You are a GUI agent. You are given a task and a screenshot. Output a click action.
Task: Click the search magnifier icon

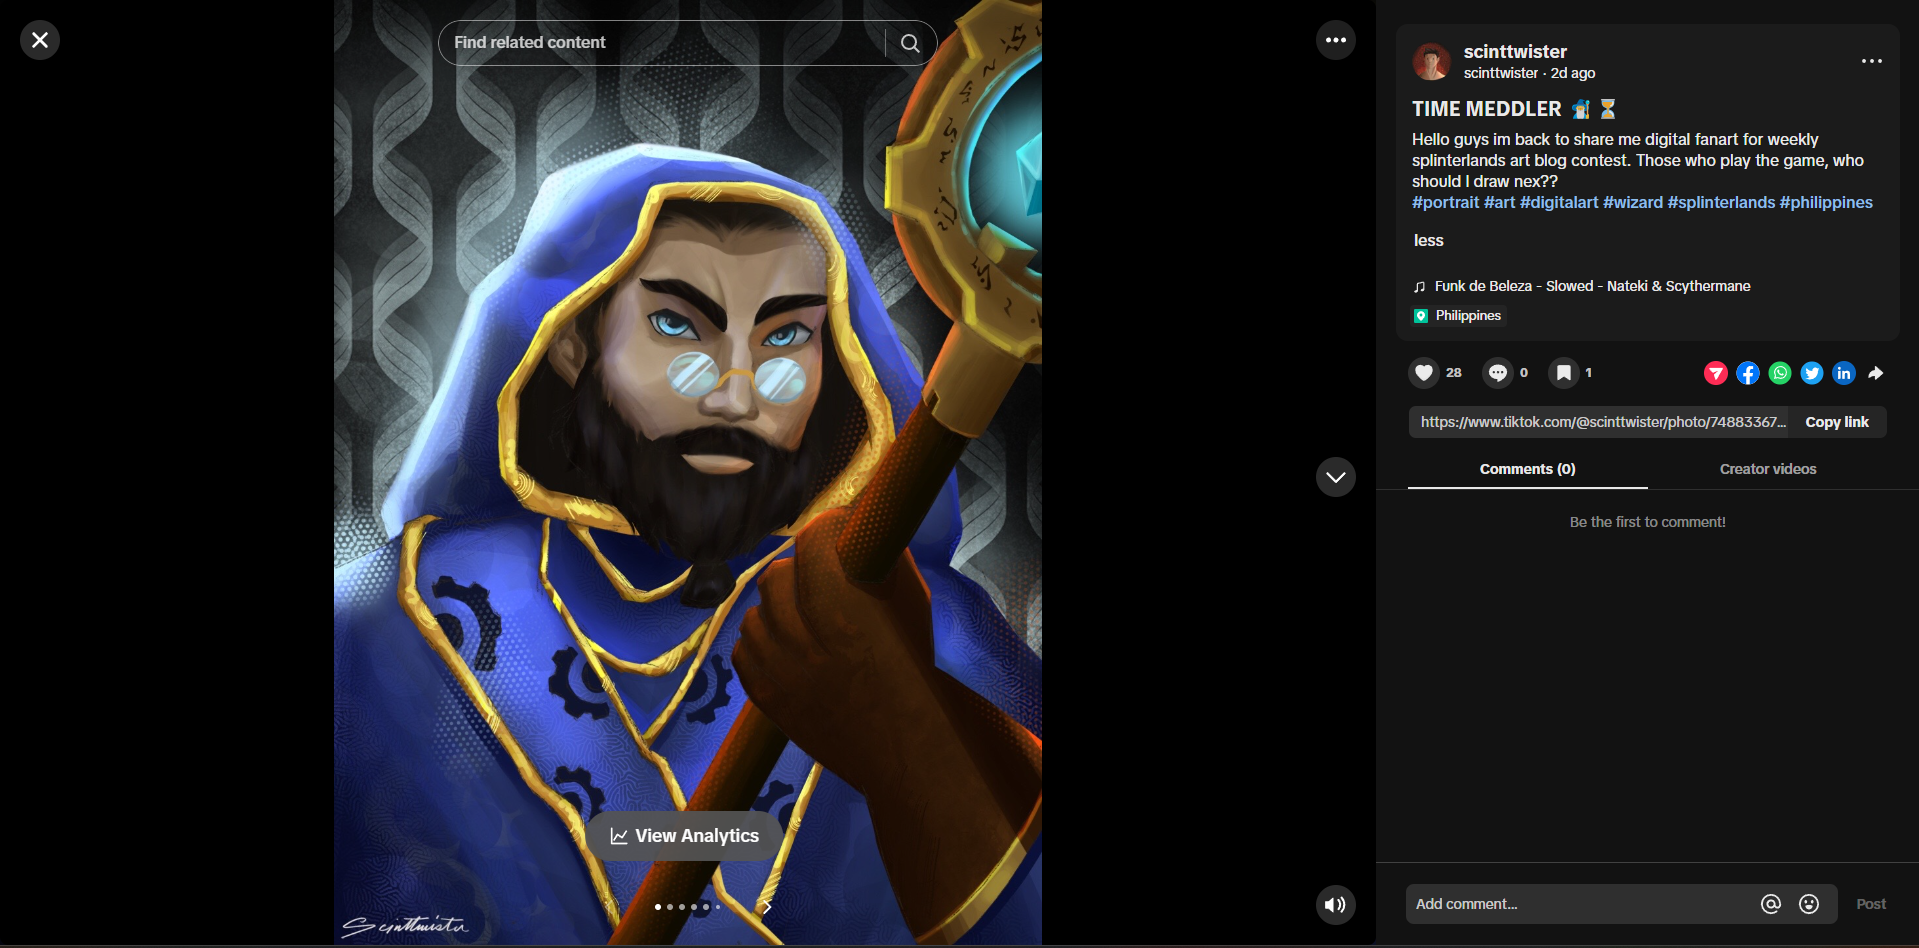coord(910,43)
